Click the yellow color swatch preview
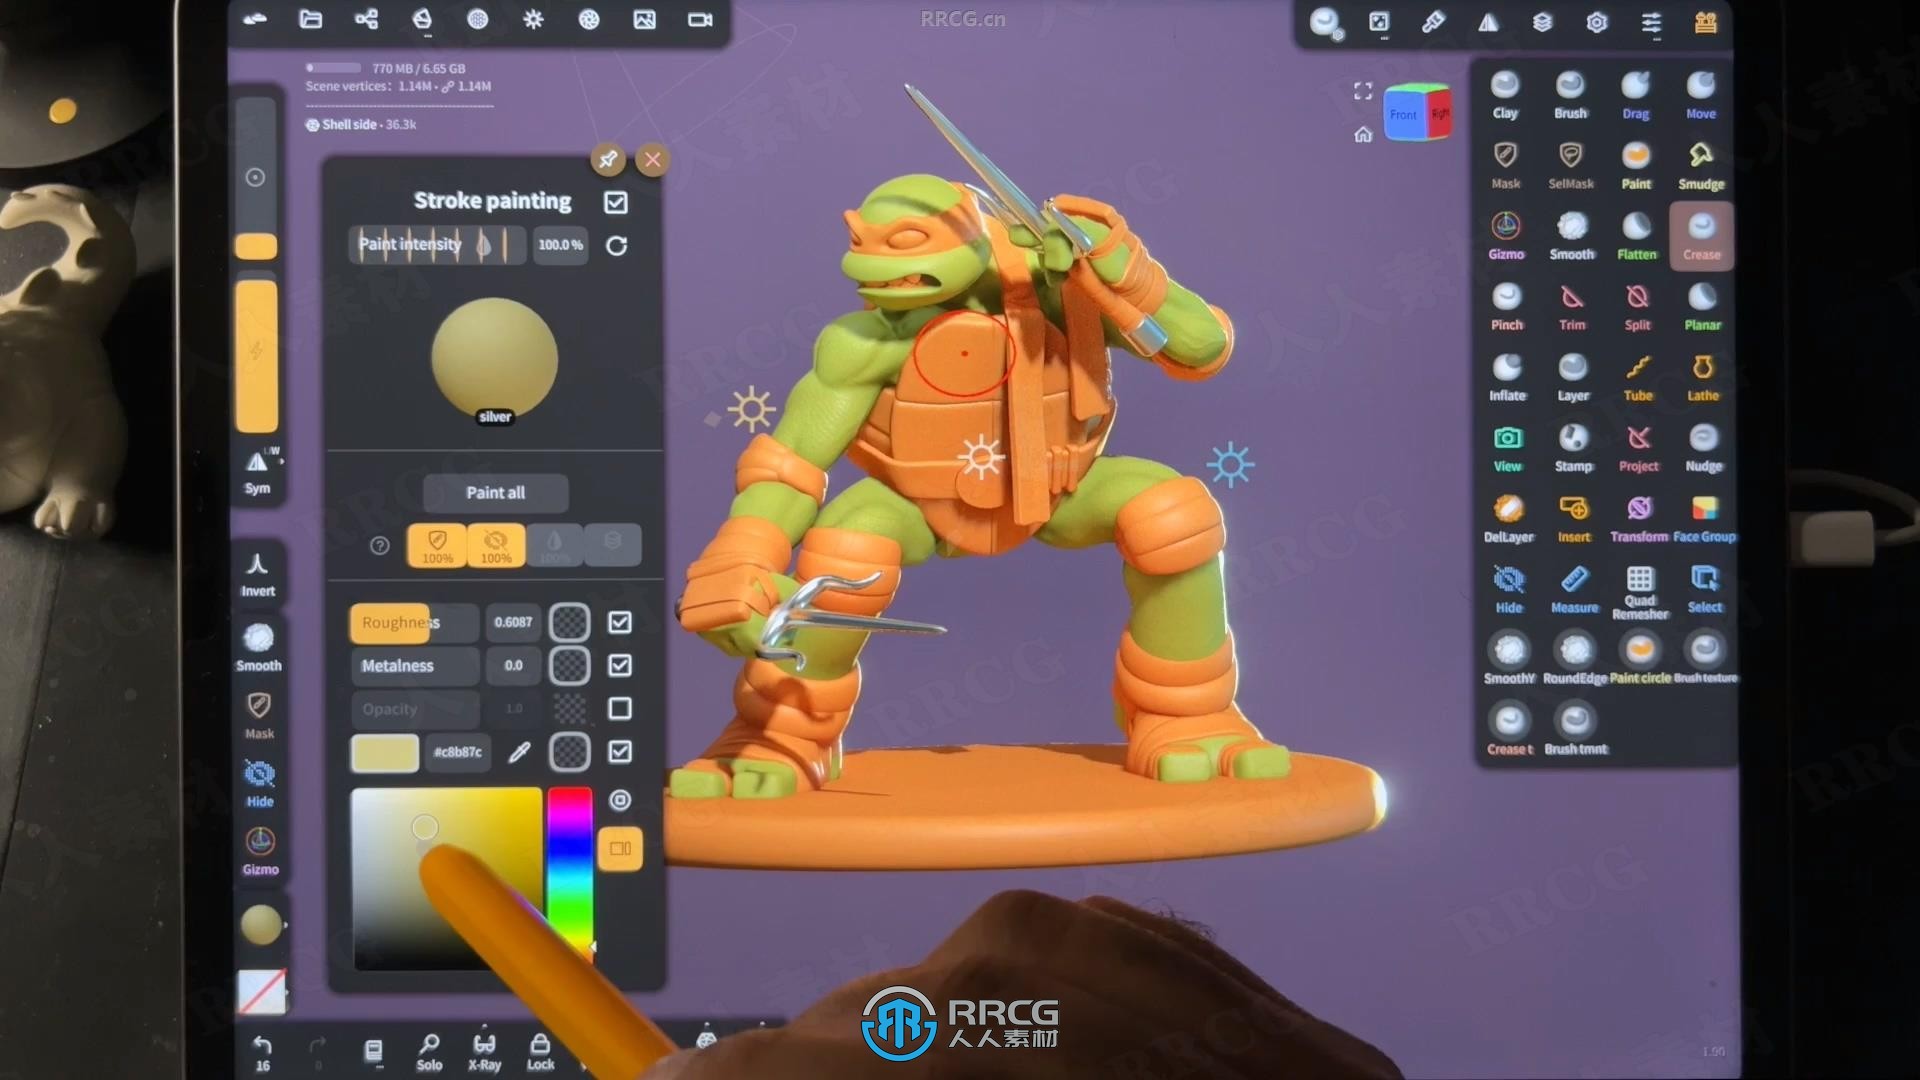1920x1080 pixels. point(385,752)
